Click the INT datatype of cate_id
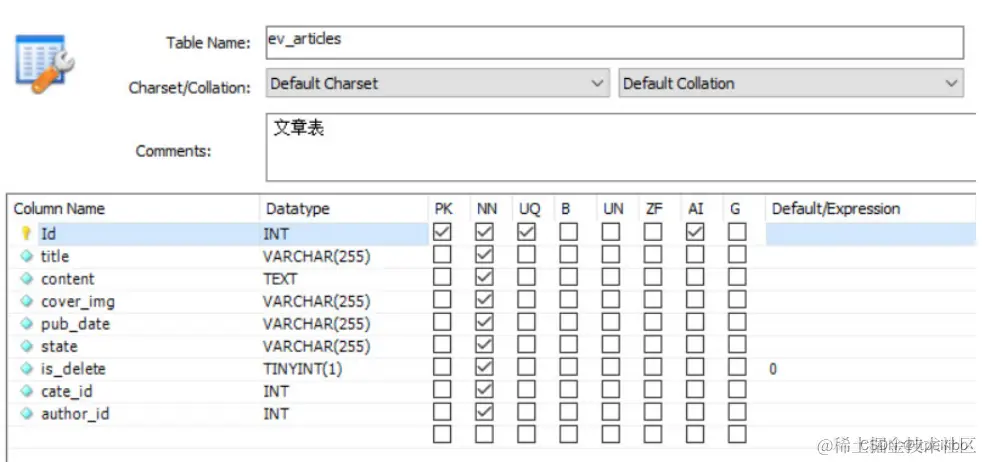The width and height of the screenshot is (983, 462). coord(276,392)
